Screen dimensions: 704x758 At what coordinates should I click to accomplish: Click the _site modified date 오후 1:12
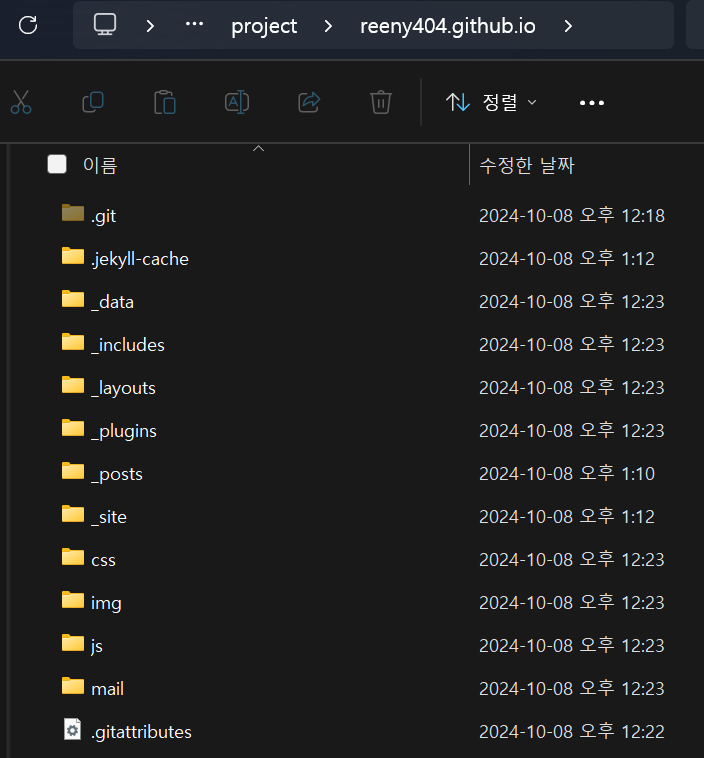[x=567, y=517]
